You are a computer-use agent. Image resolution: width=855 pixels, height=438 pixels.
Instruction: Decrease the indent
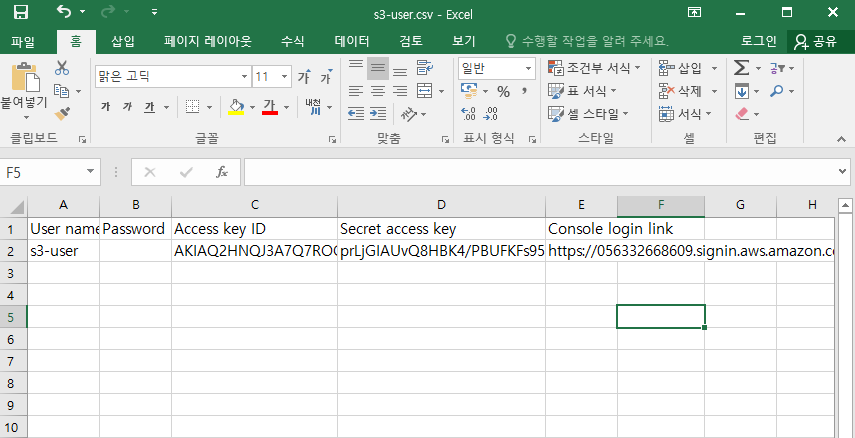coord(356,113)
